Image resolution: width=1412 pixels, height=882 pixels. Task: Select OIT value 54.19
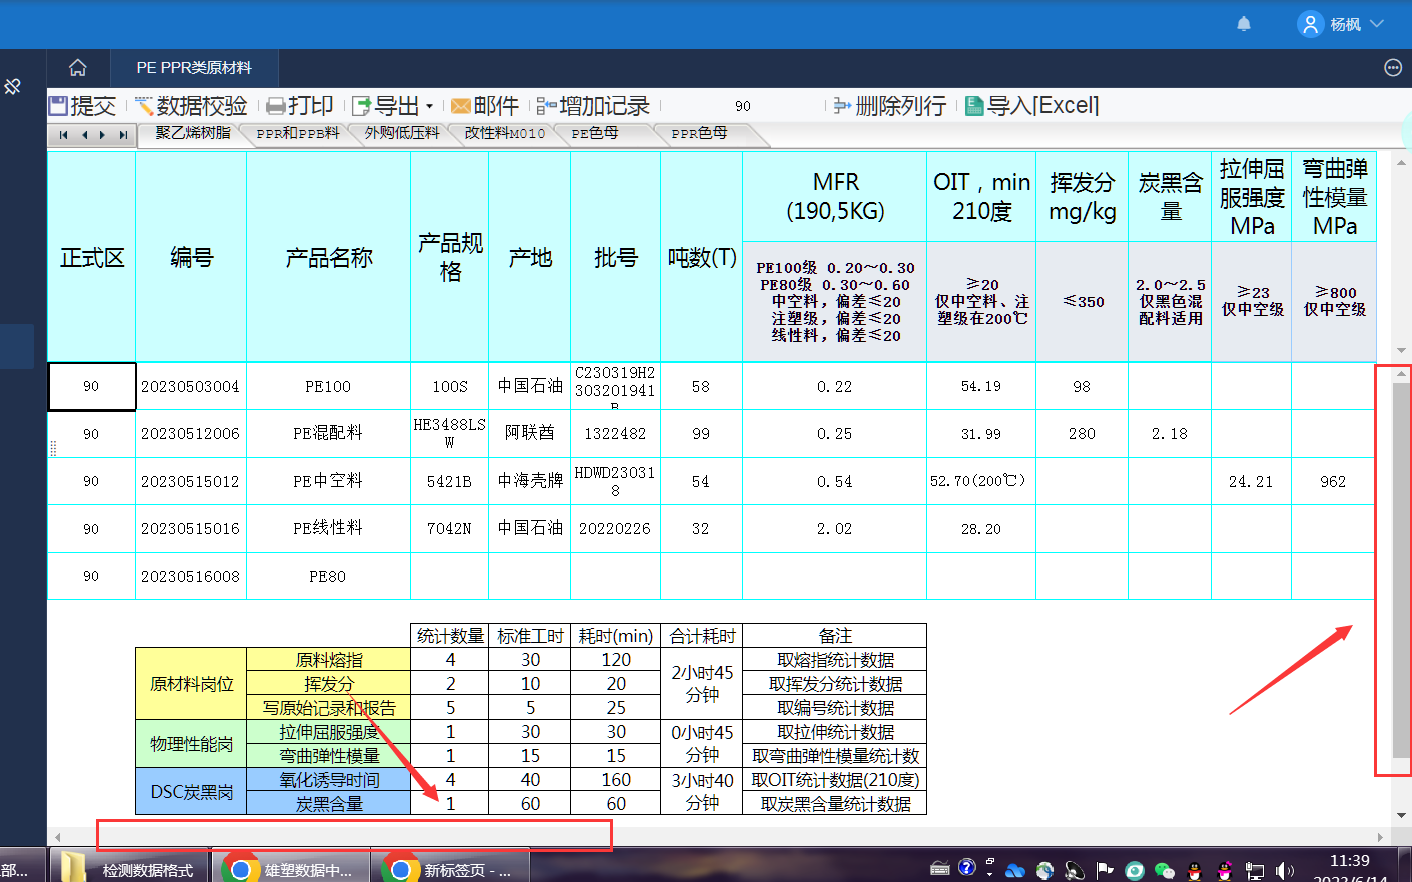tap(980, 386)
